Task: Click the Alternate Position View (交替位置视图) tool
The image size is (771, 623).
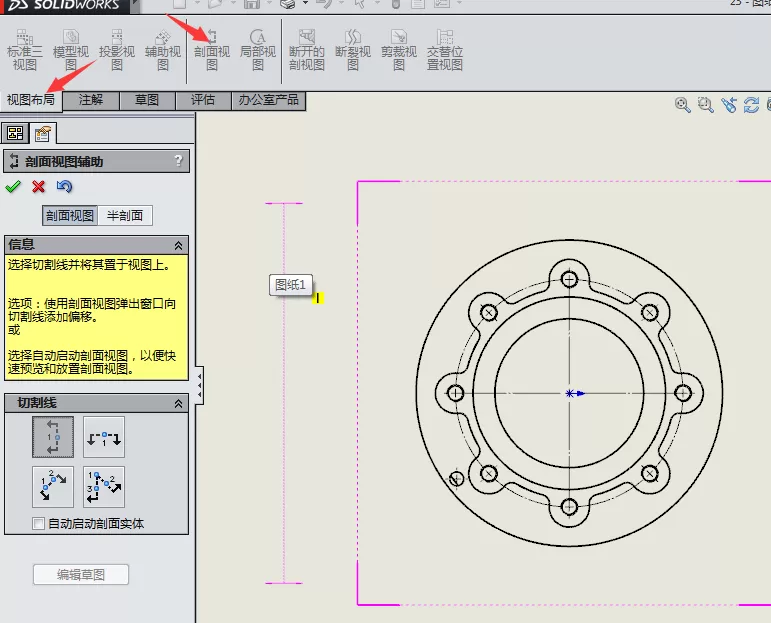Action: click(445, 50)
